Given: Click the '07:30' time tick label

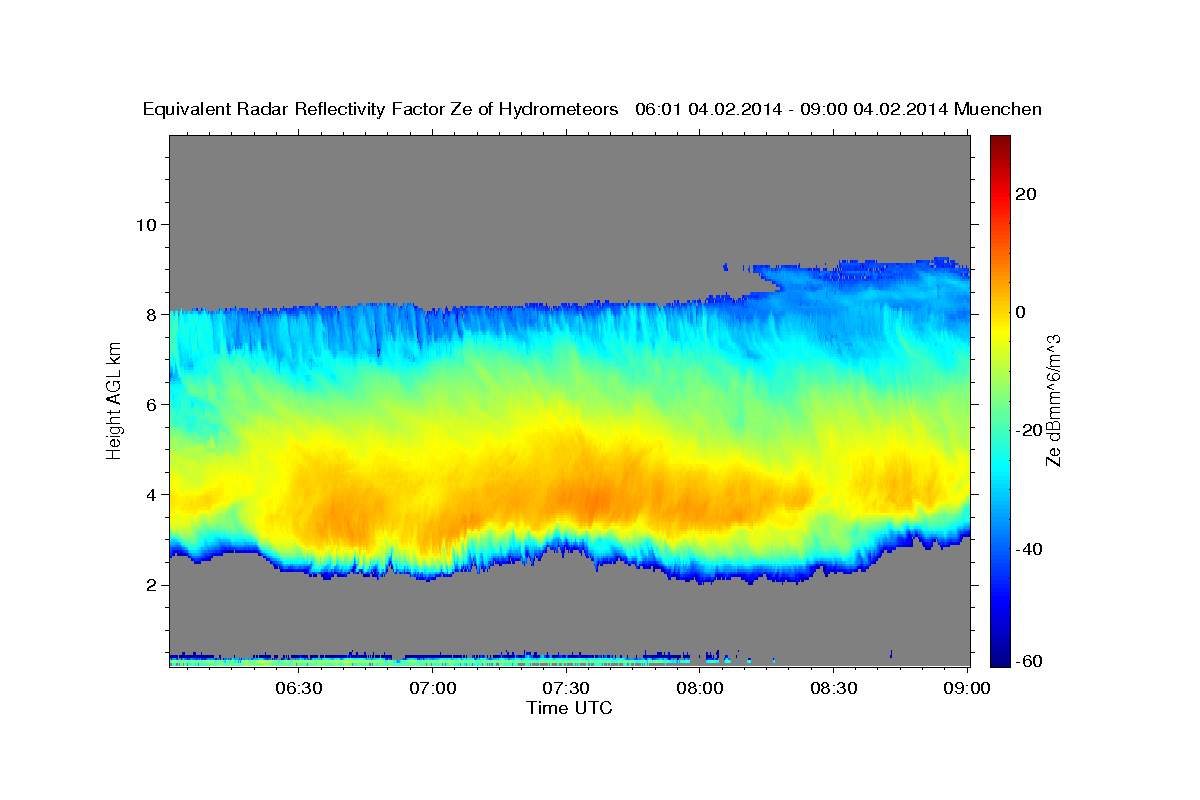Looking at the screenshot, I should coord(566,688).
